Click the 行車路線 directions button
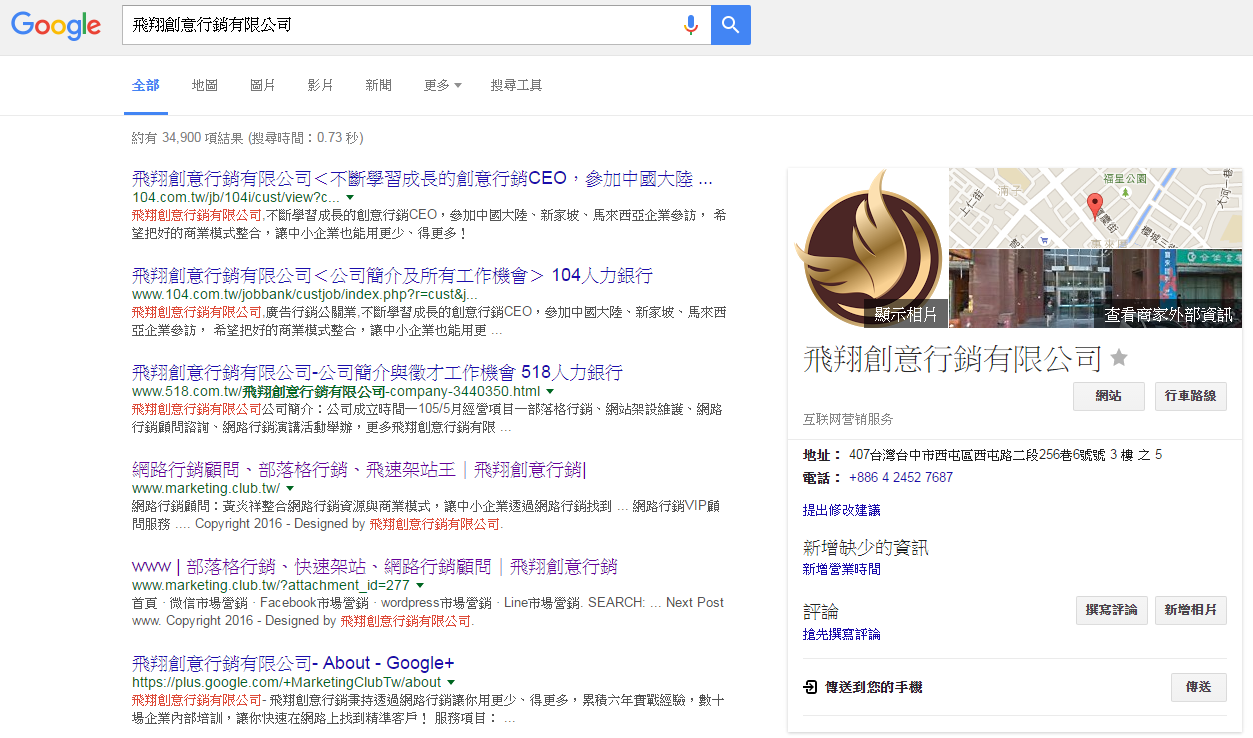The width and height of the screenshot is (1253, 738). [x=1191, y=396]
